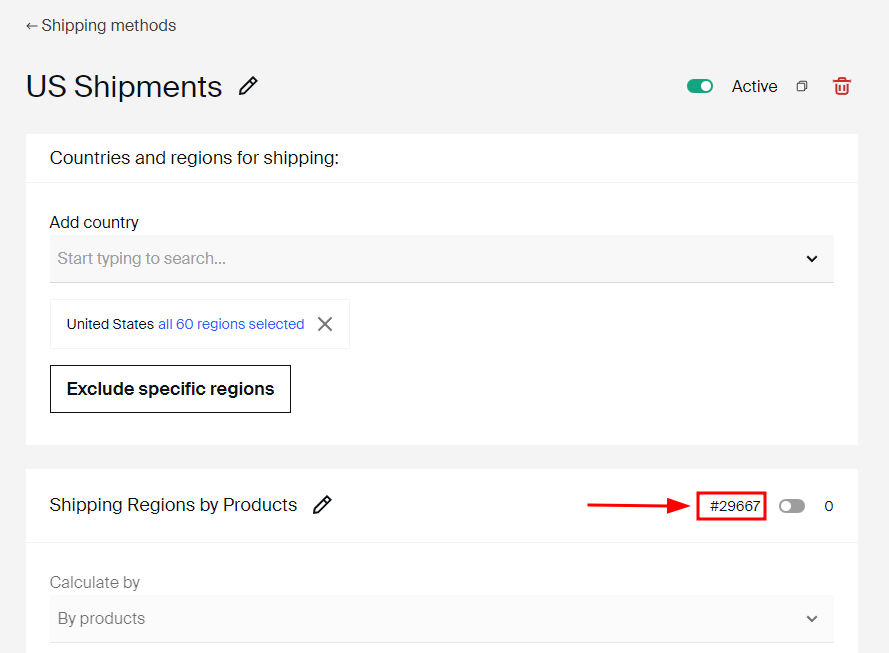Click the Active status label
The height and width of the screenshot is (653, 889).
click(x=754, y=86)
